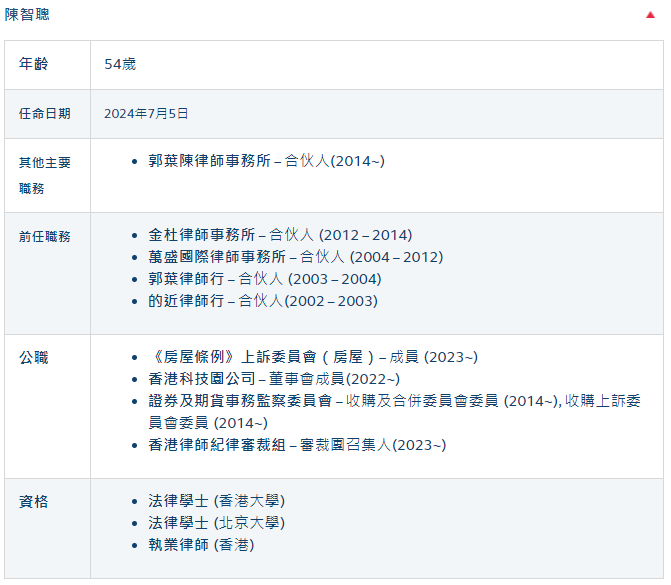Image resolution: width=671 pixels, height=585 pixels.
Task: Select 郭葉律師行 – 合伙人 (2003–2004) entry
Action: pyautogui.click(x=264, y=279)
